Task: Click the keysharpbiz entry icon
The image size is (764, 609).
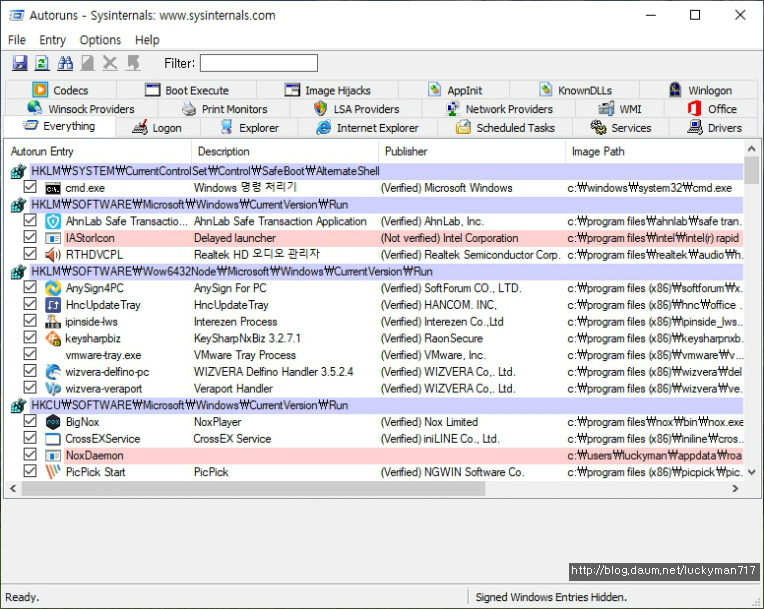Action: [53, 338]
